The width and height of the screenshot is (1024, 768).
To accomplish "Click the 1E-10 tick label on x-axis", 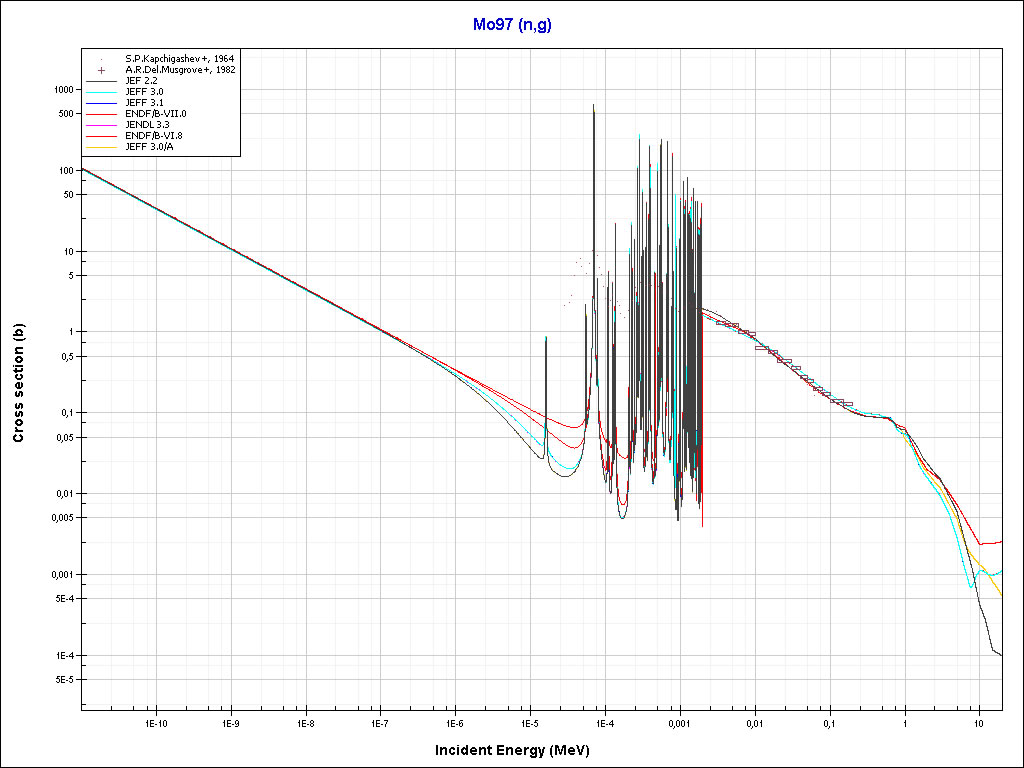I will pyautogui.click(x=155, y=722).
